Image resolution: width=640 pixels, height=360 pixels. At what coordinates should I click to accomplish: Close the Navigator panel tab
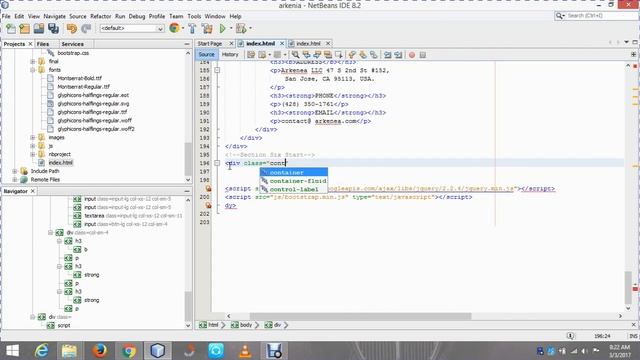click(33, 191)
